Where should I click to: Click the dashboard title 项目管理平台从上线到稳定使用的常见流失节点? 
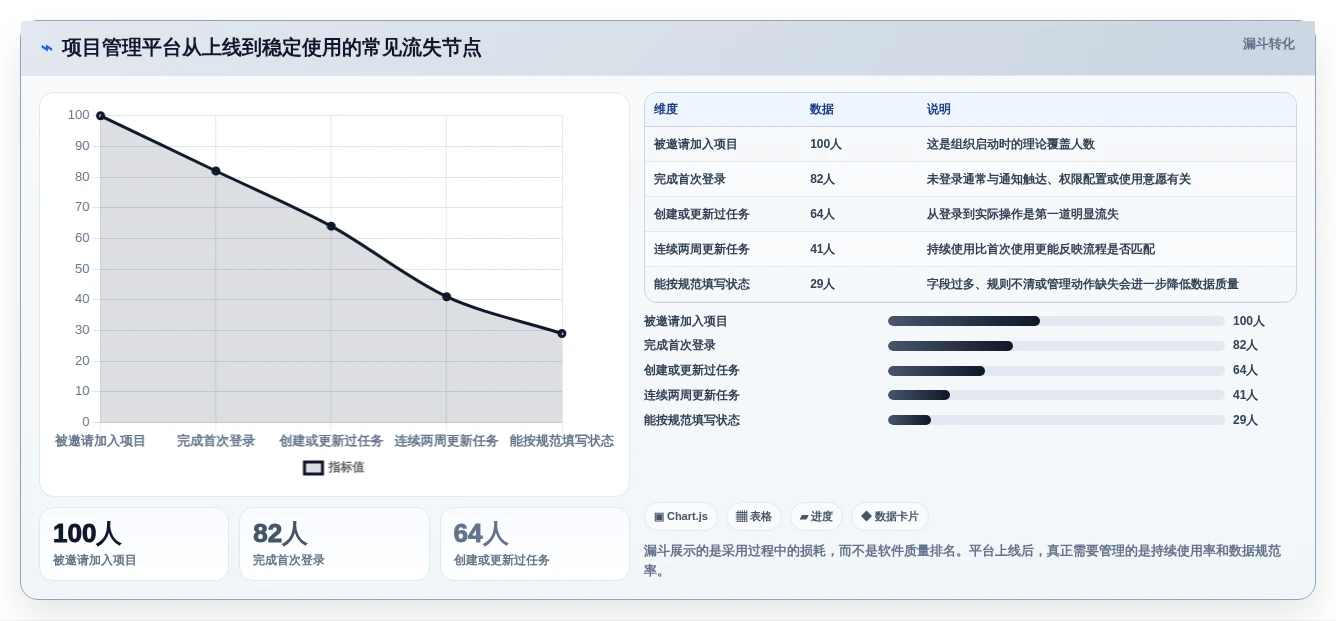(271, 47)
